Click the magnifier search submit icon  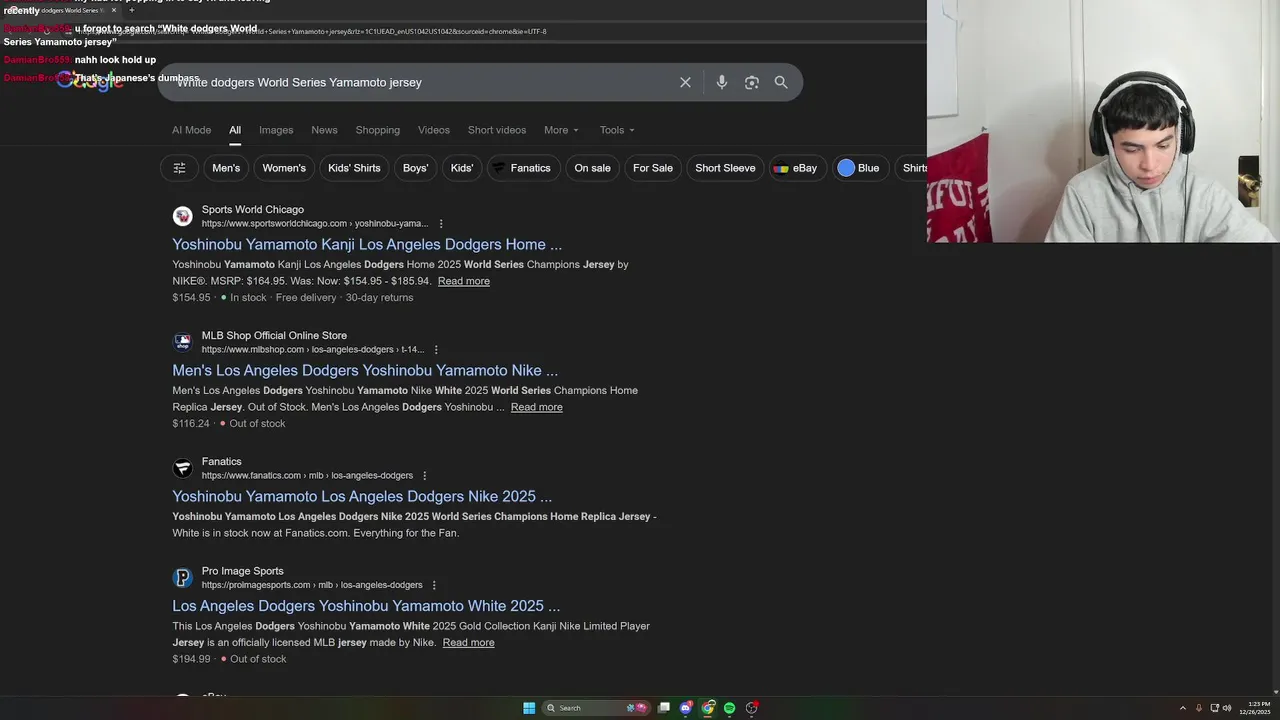point(781,82)
